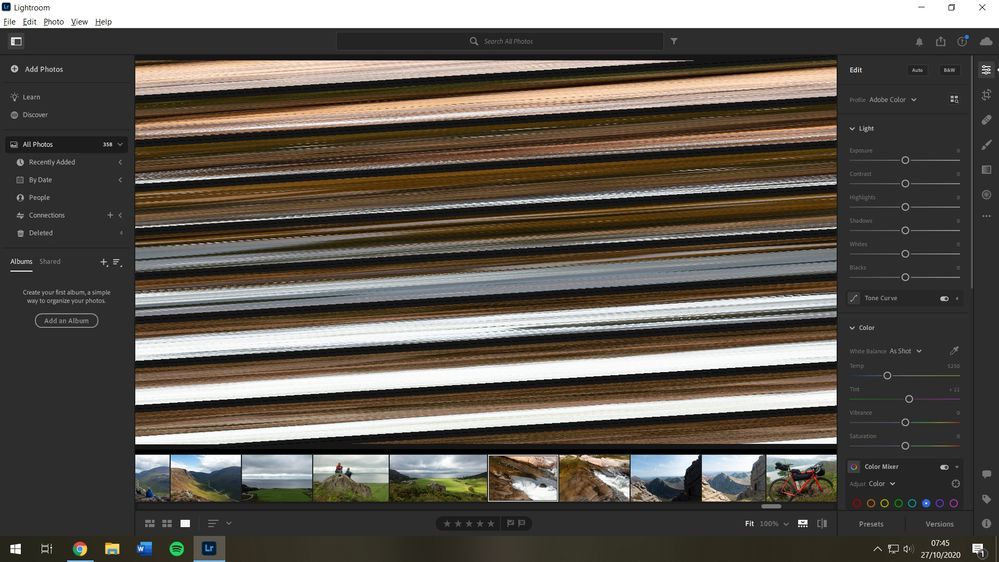This screenshot has width=999, height=562.
Task: Select the Crop & Rotate tool
Action: point(986,95)
